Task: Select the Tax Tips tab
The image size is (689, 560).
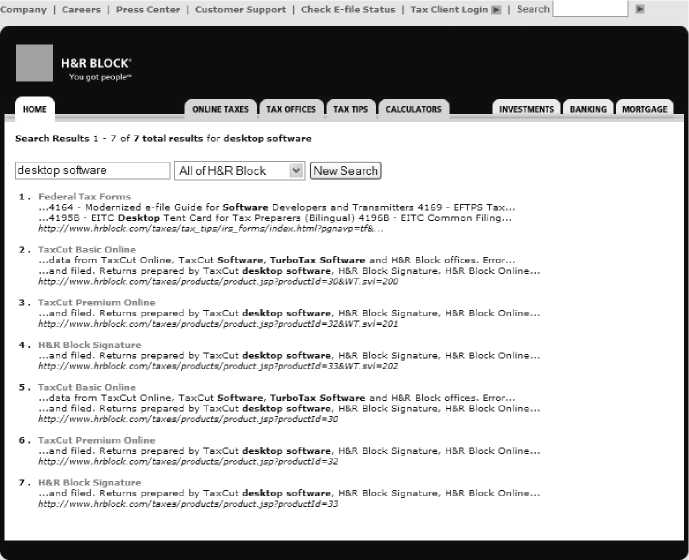Action: [350, 109]
